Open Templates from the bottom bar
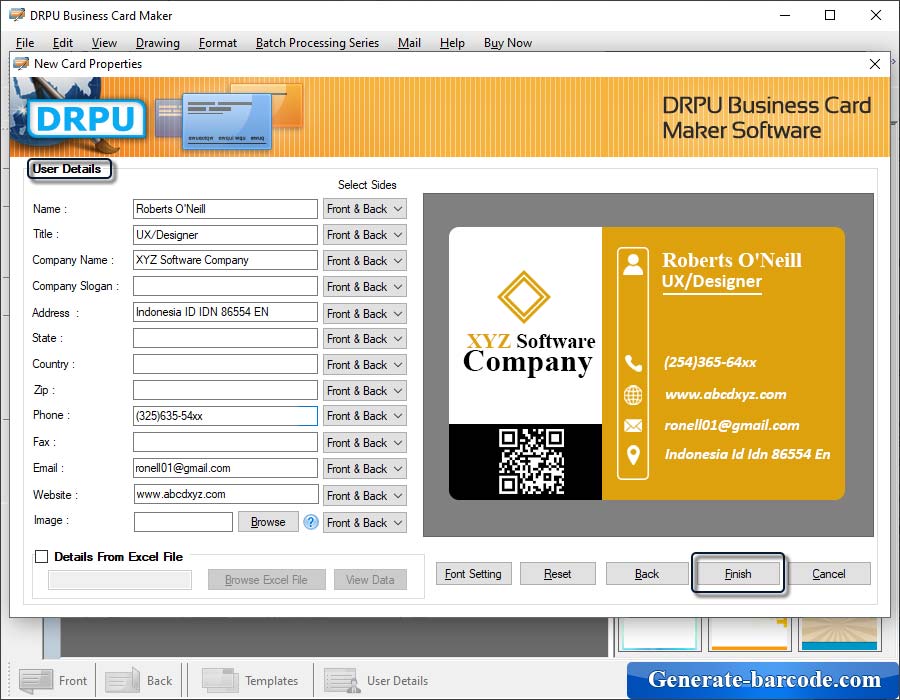The image size is (900, 700). click(250, 680)
